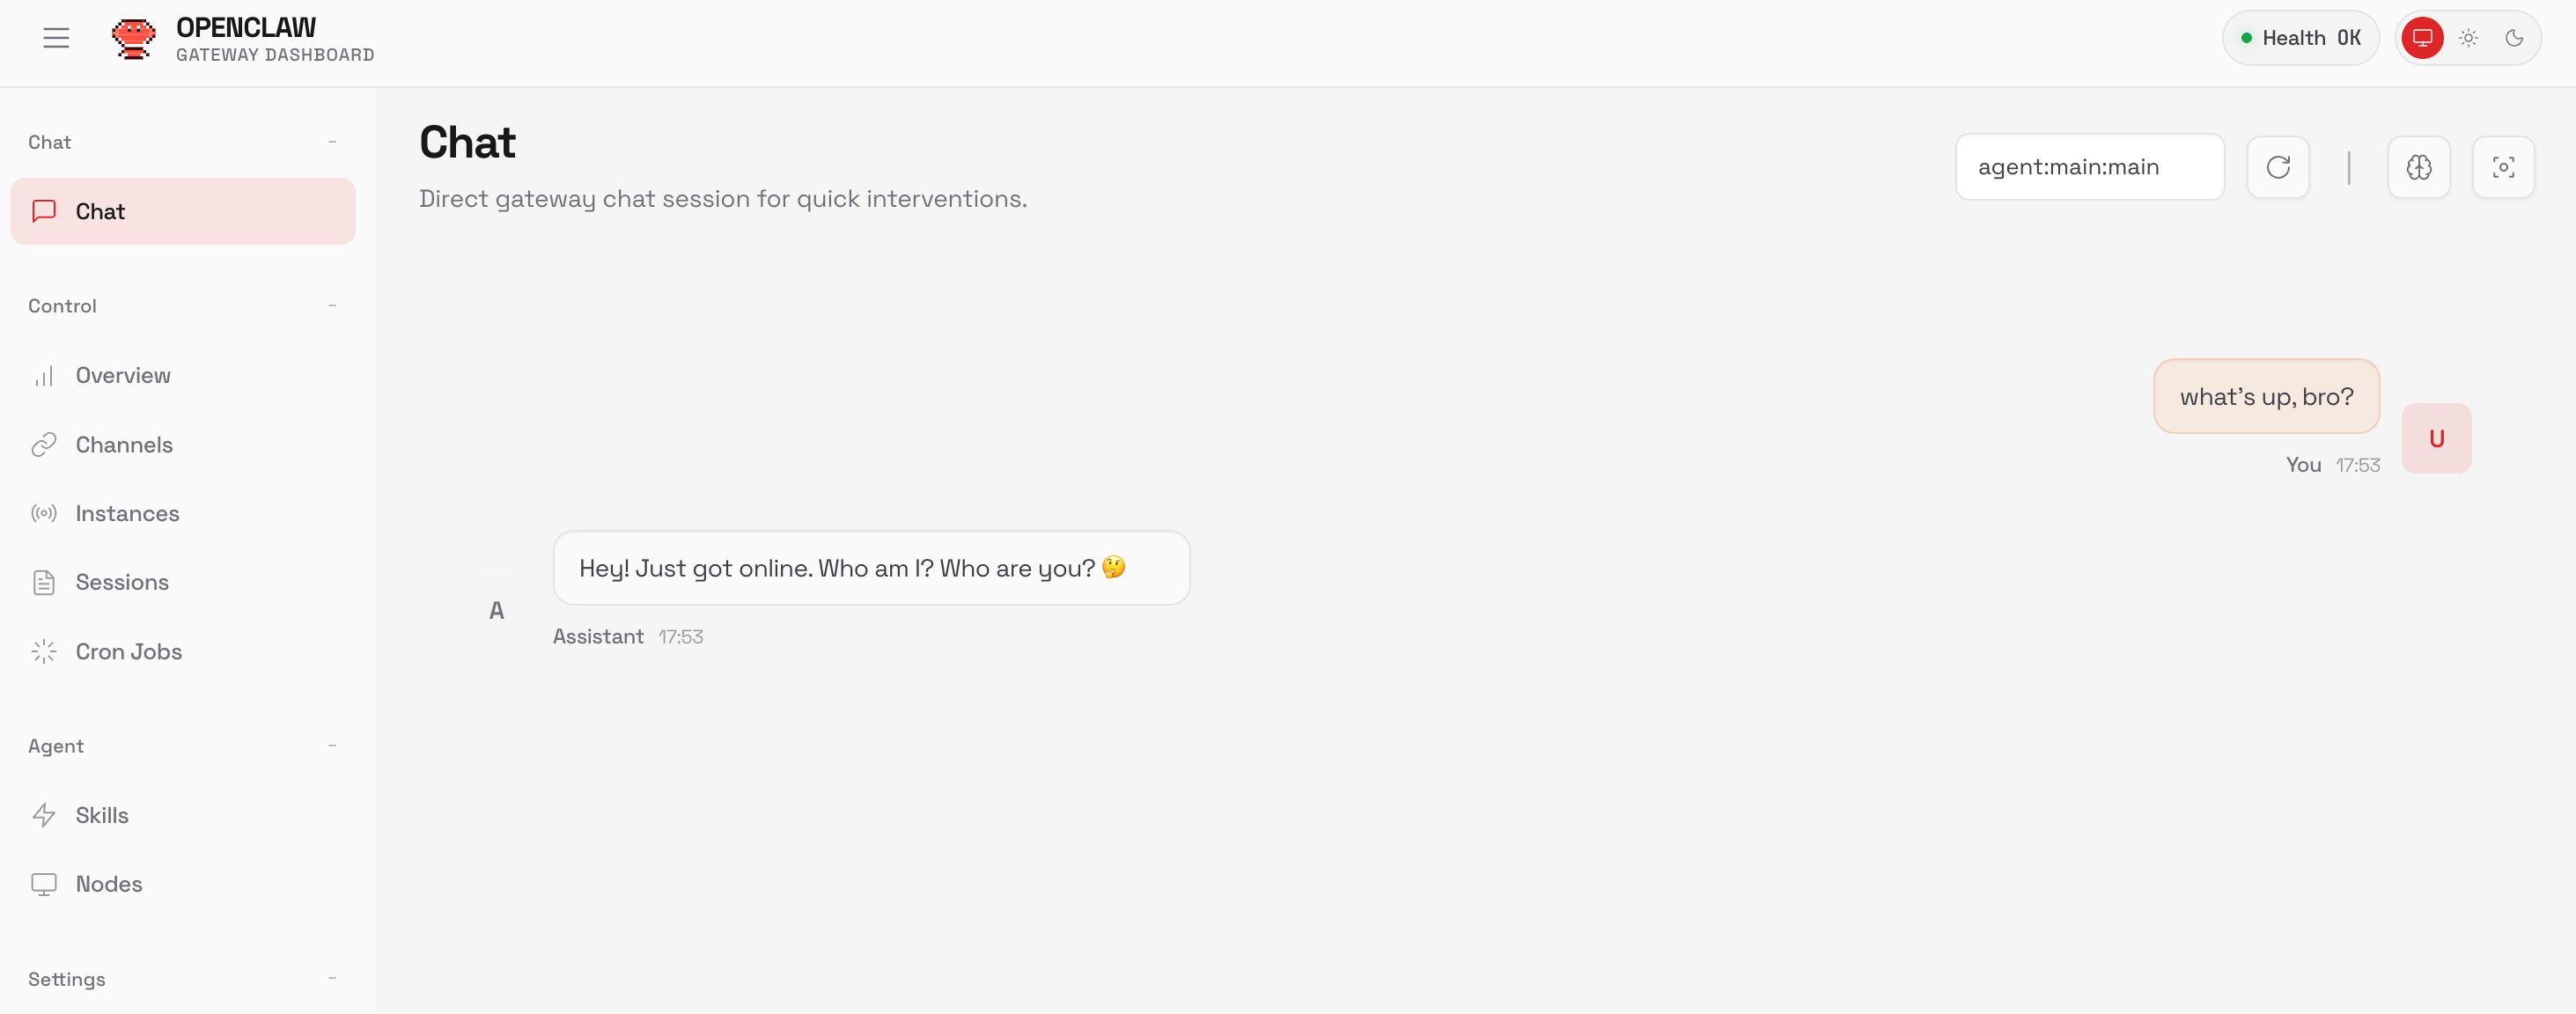
Task: Toggle the brain thinking icon
Action: (2418, 167)
